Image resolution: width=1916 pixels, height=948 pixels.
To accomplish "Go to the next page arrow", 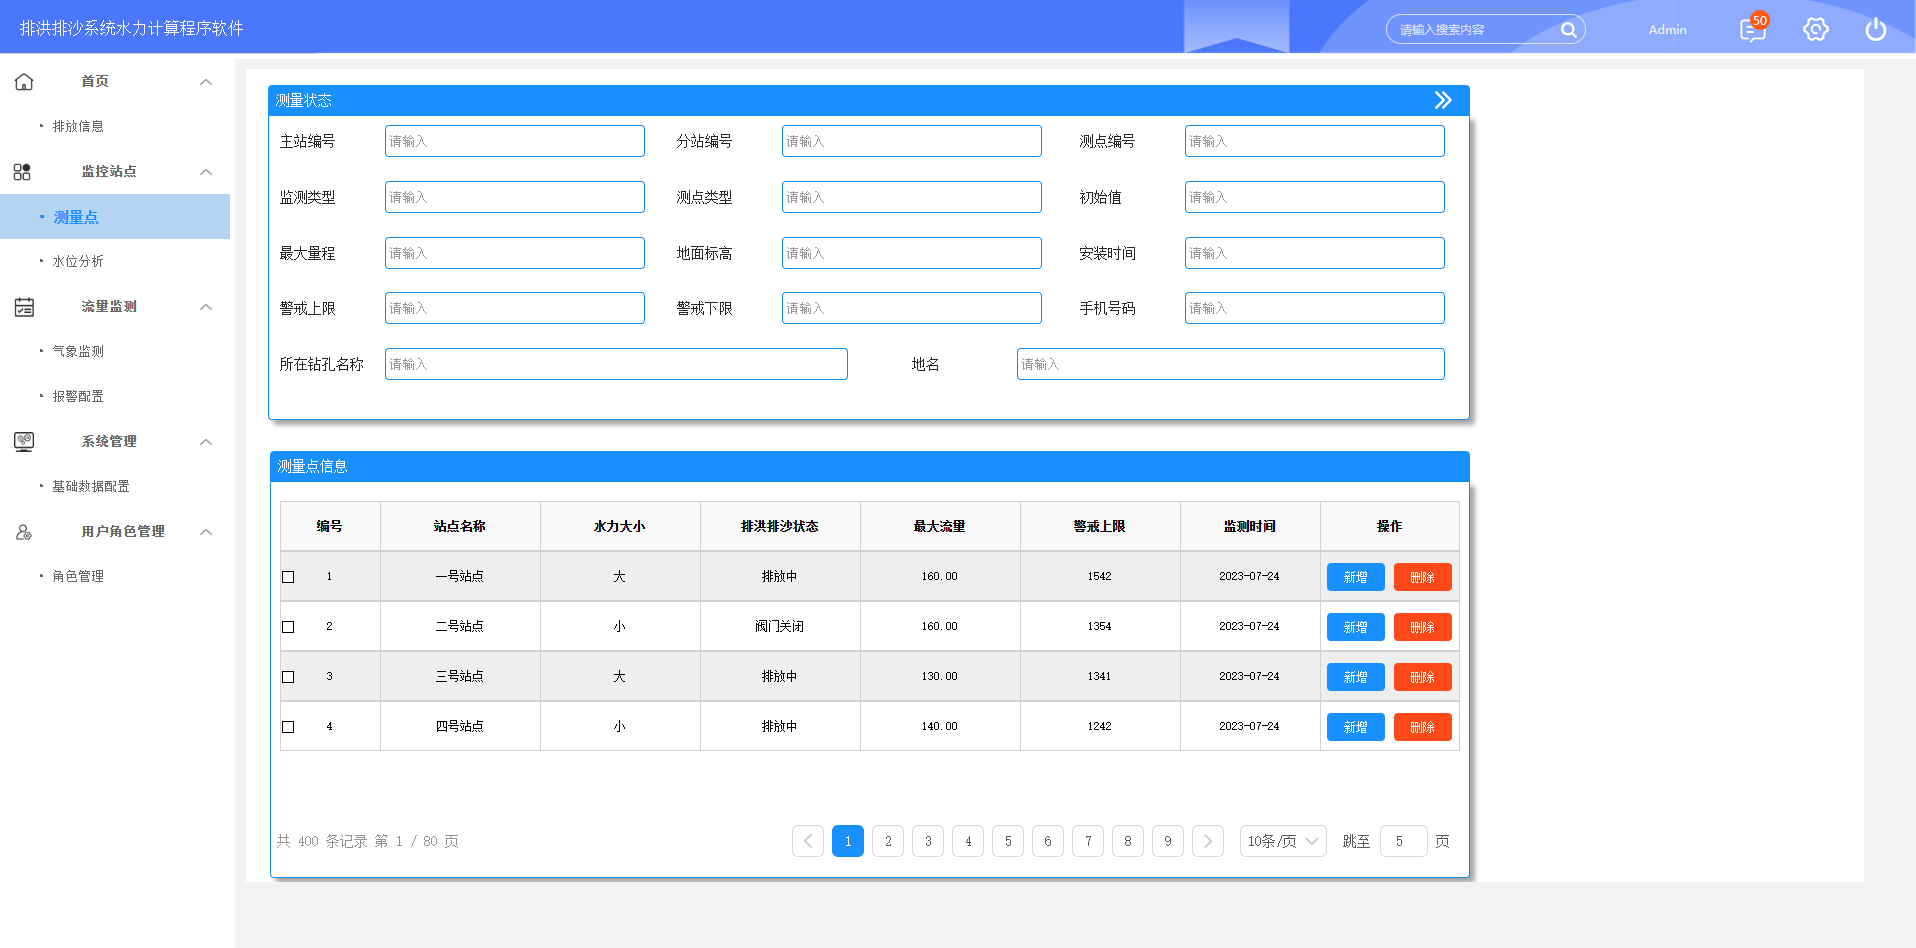I will [x=1208, y=841].
